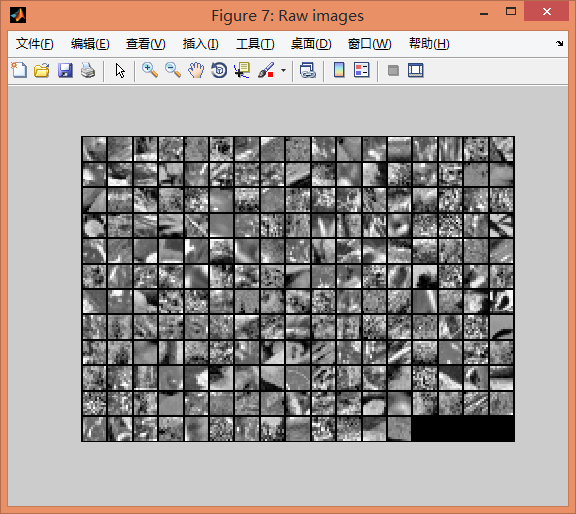Image resolution: width=576 pixels, height=514 pixels.
Task: Activate the Zoom Out magnifier tool
Action: (x=173, y=70)
